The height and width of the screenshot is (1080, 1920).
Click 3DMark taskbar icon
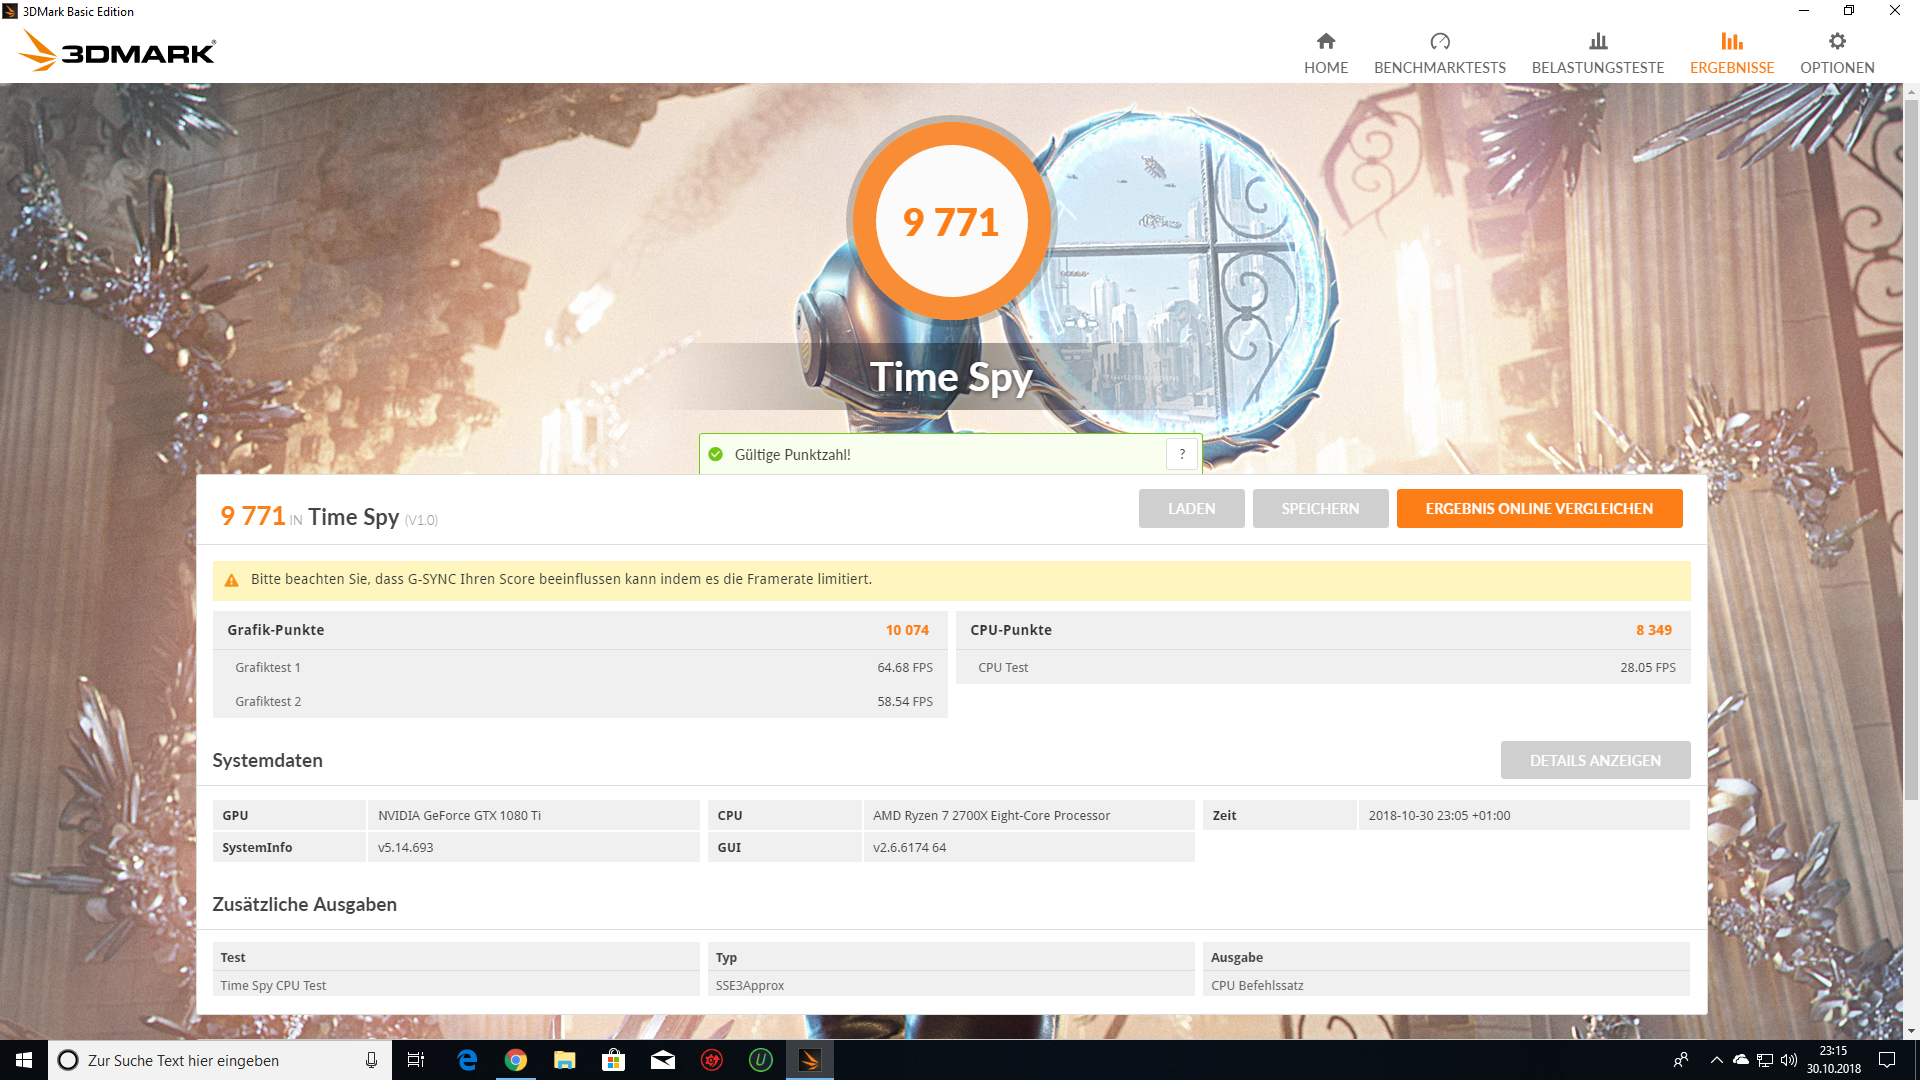pos(810,1060)
